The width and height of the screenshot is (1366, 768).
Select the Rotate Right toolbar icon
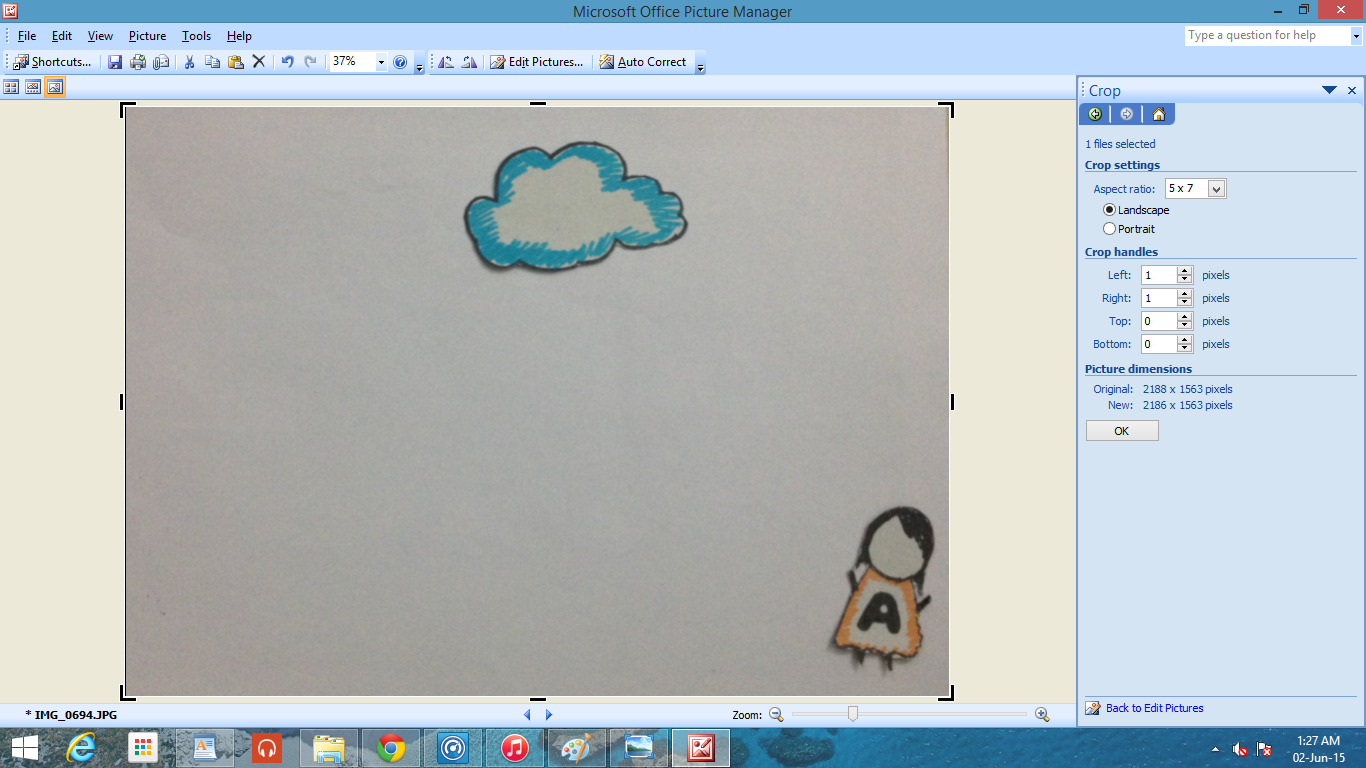[468, 62]
